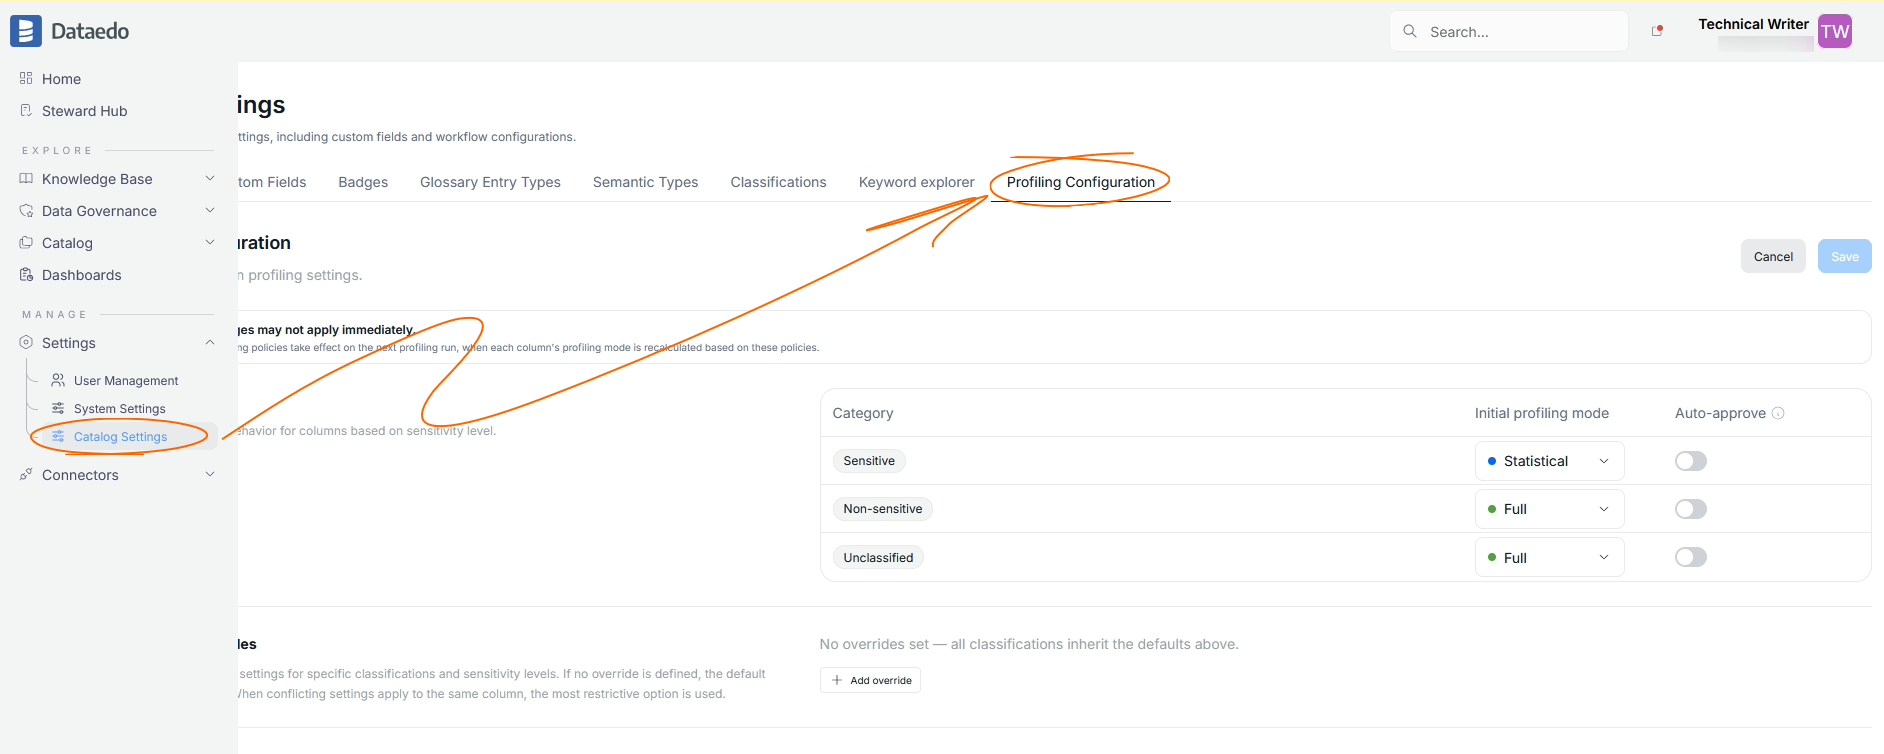The width and height of the screenshot is (1884, 754).
Task: Open System Settings in sidebar
Action: [120, 409]
